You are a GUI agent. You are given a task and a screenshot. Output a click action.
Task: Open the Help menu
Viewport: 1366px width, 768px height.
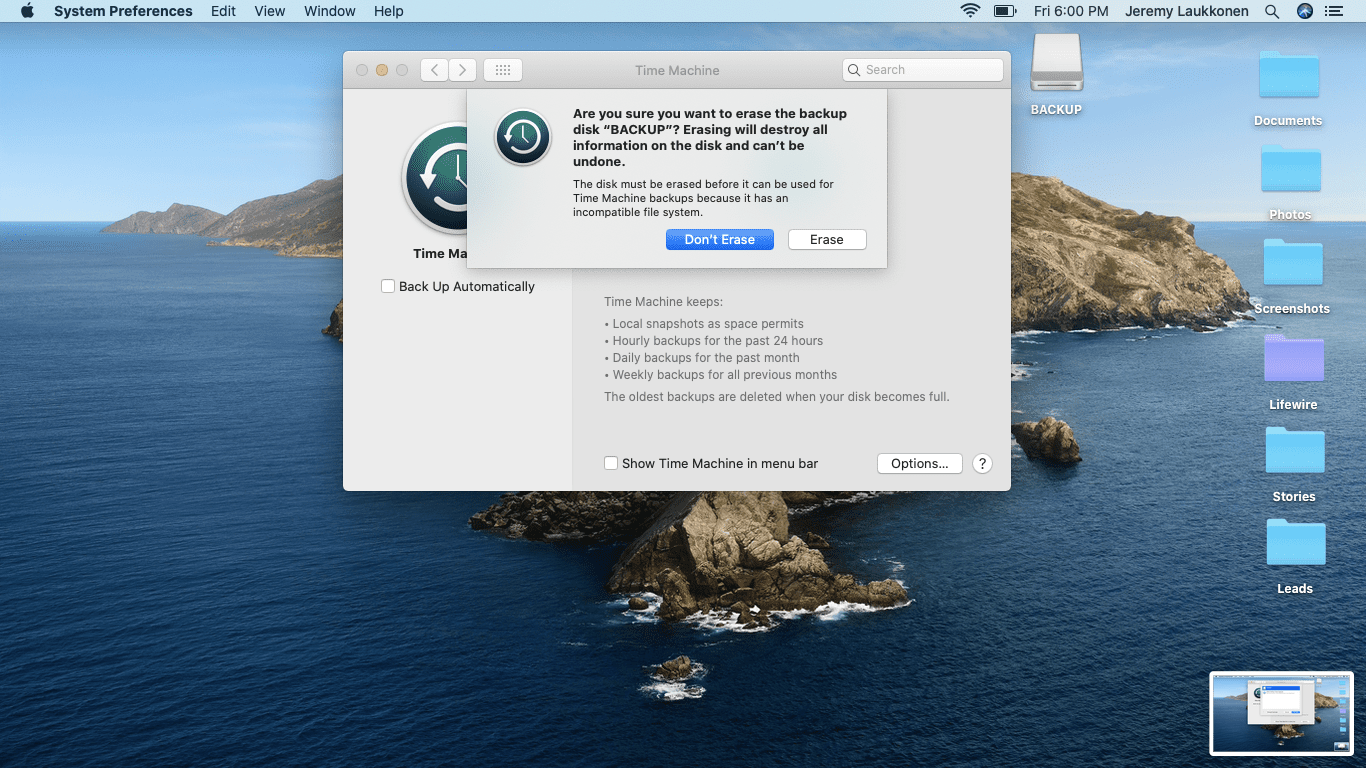click(389, 11)
